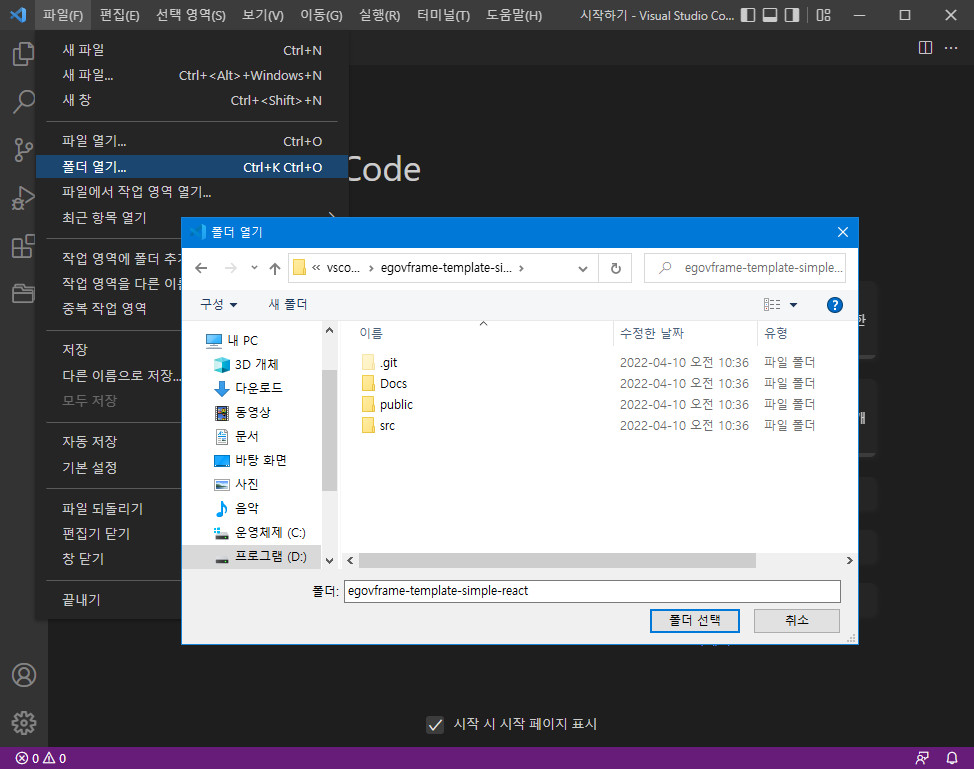974x769 pixels.
Task: Open the 파일(F) menu
Action: (63, 15)
